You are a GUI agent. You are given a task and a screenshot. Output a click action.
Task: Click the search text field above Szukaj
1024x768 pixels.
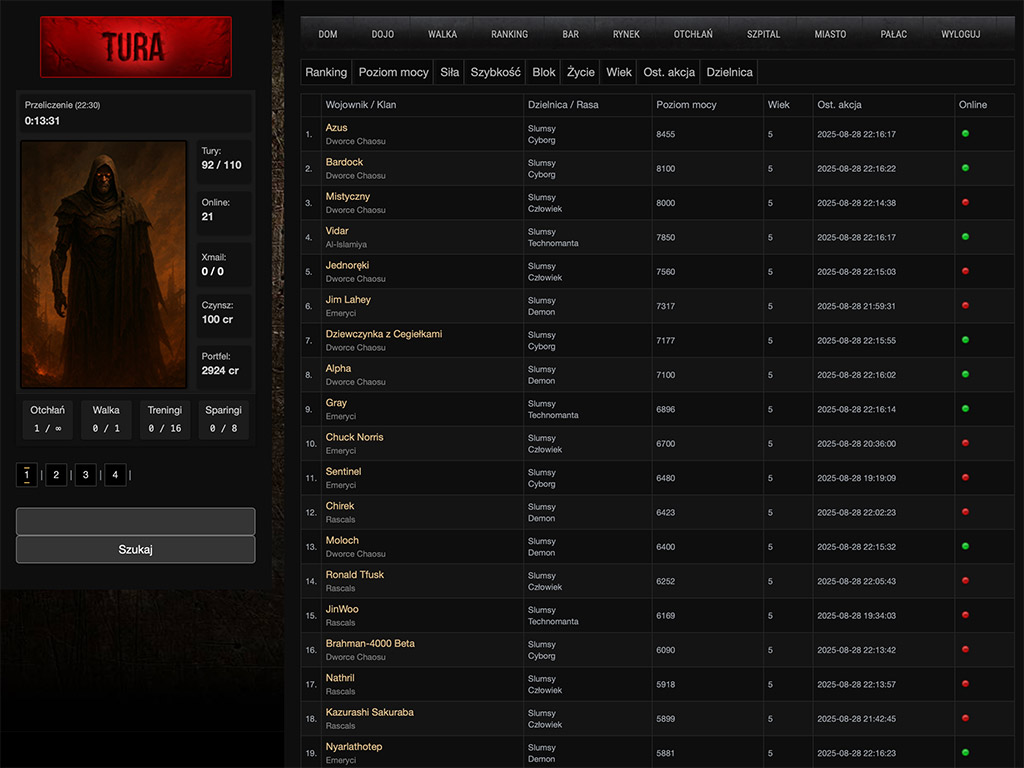[x=135, y=521]
